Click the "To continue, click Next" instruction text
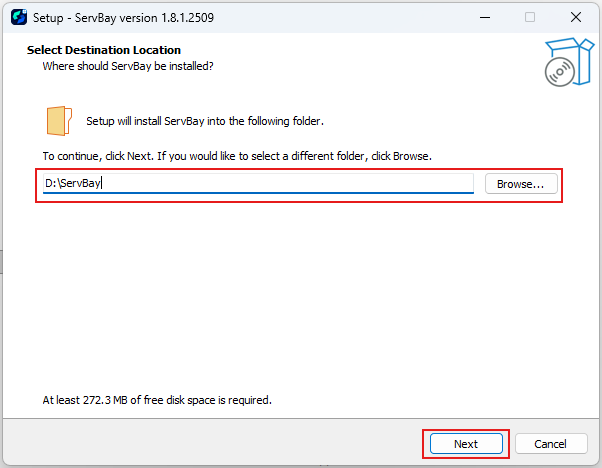 point(236,157)
